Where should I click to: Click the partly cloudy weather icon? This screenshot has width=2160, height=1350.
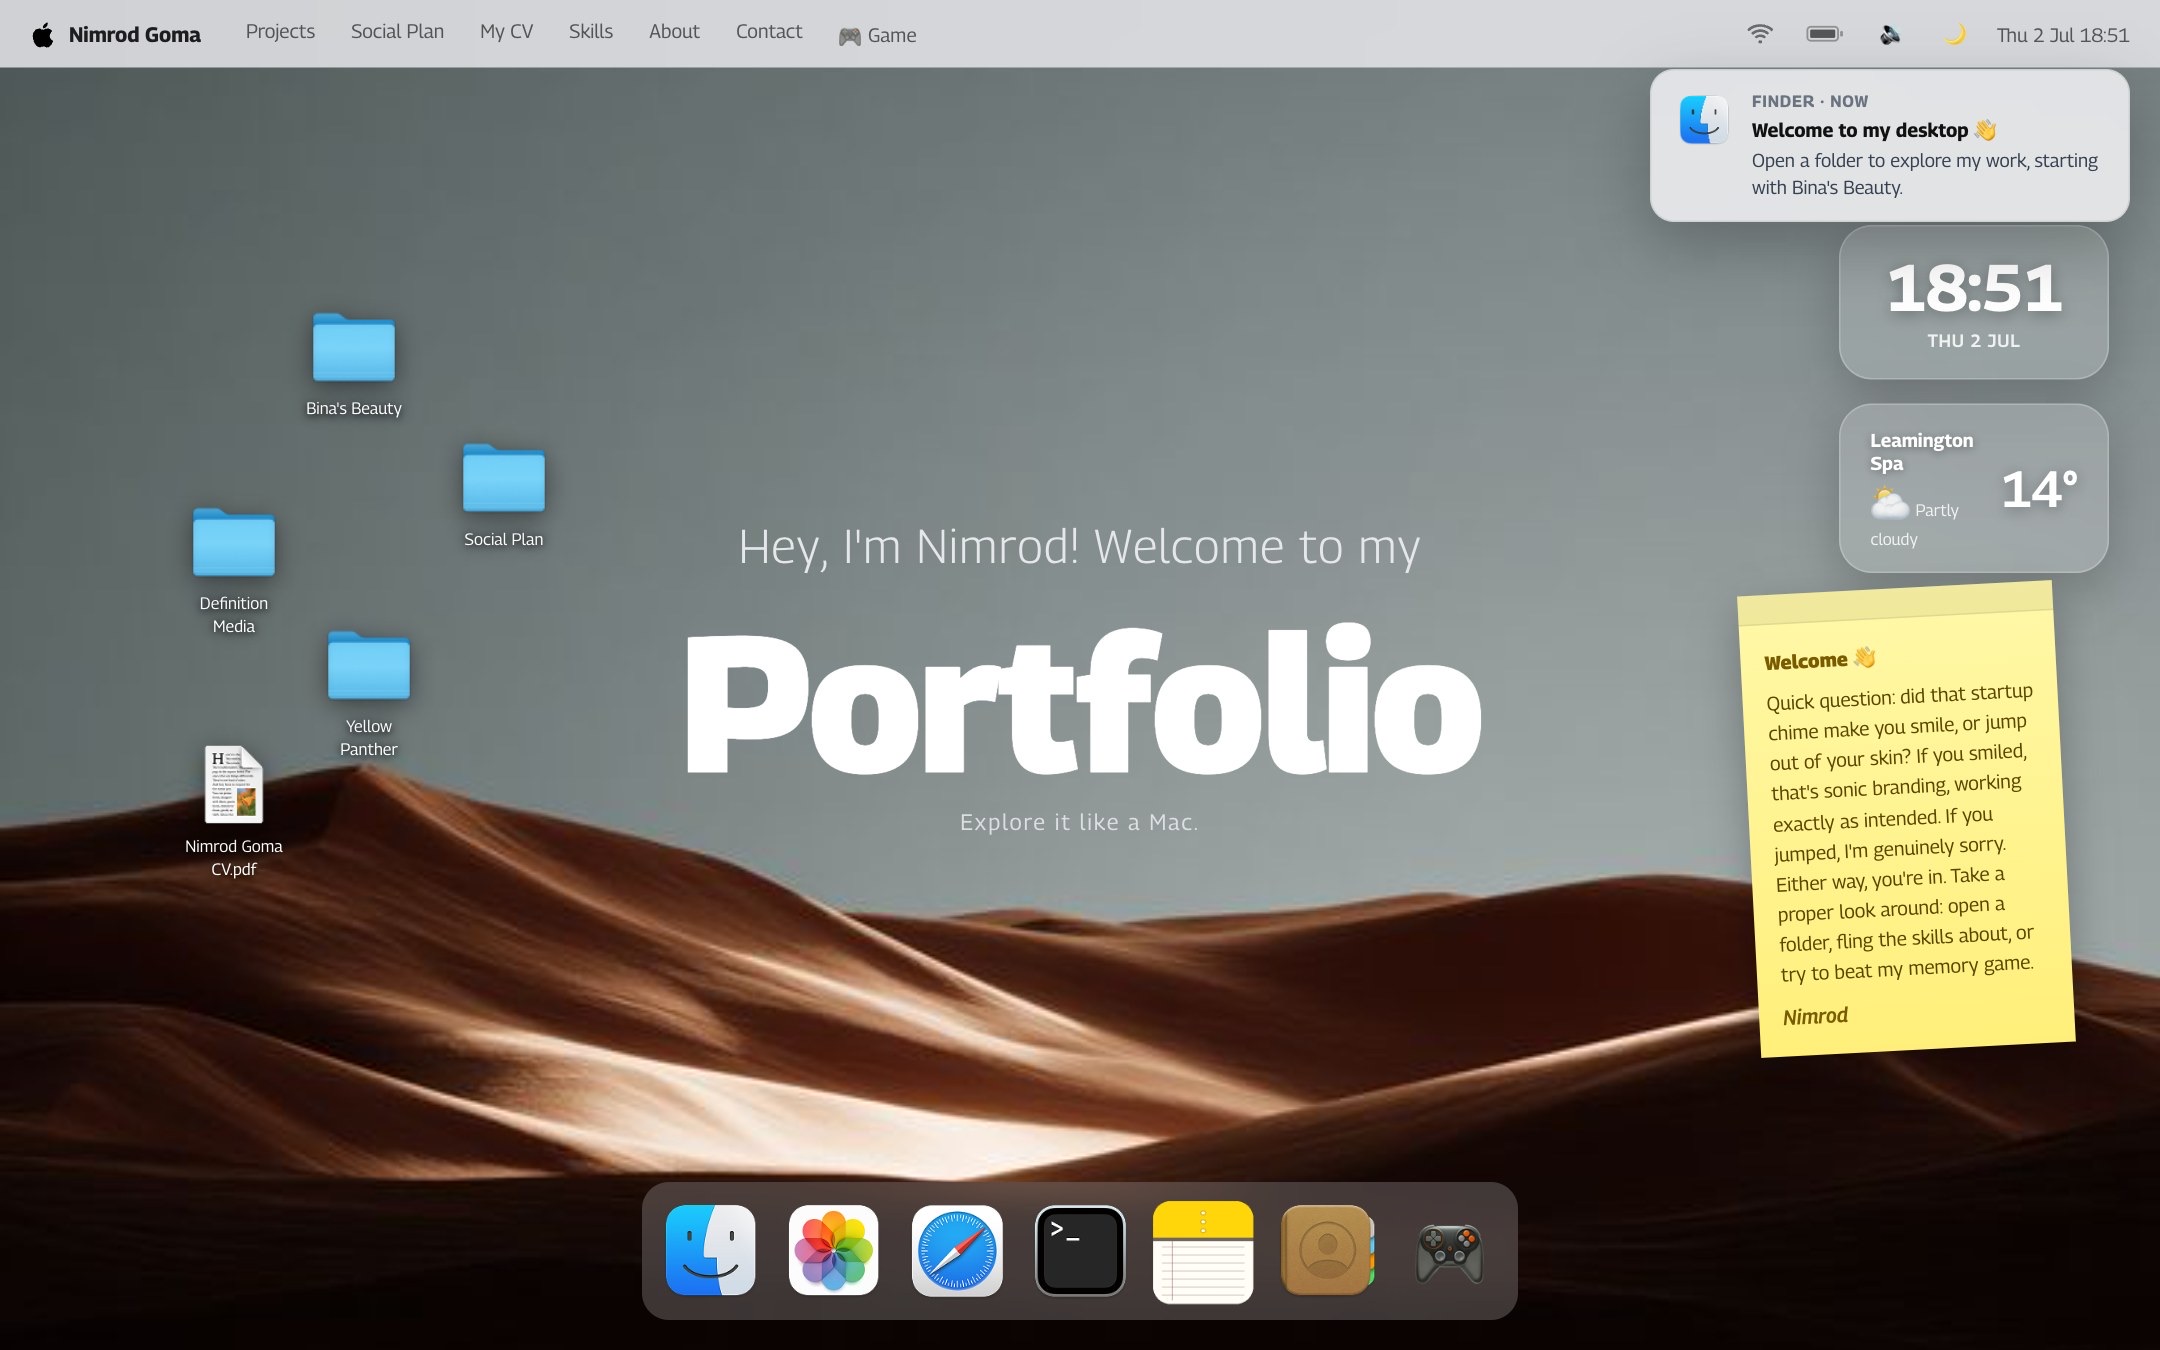pos(1889,502)
